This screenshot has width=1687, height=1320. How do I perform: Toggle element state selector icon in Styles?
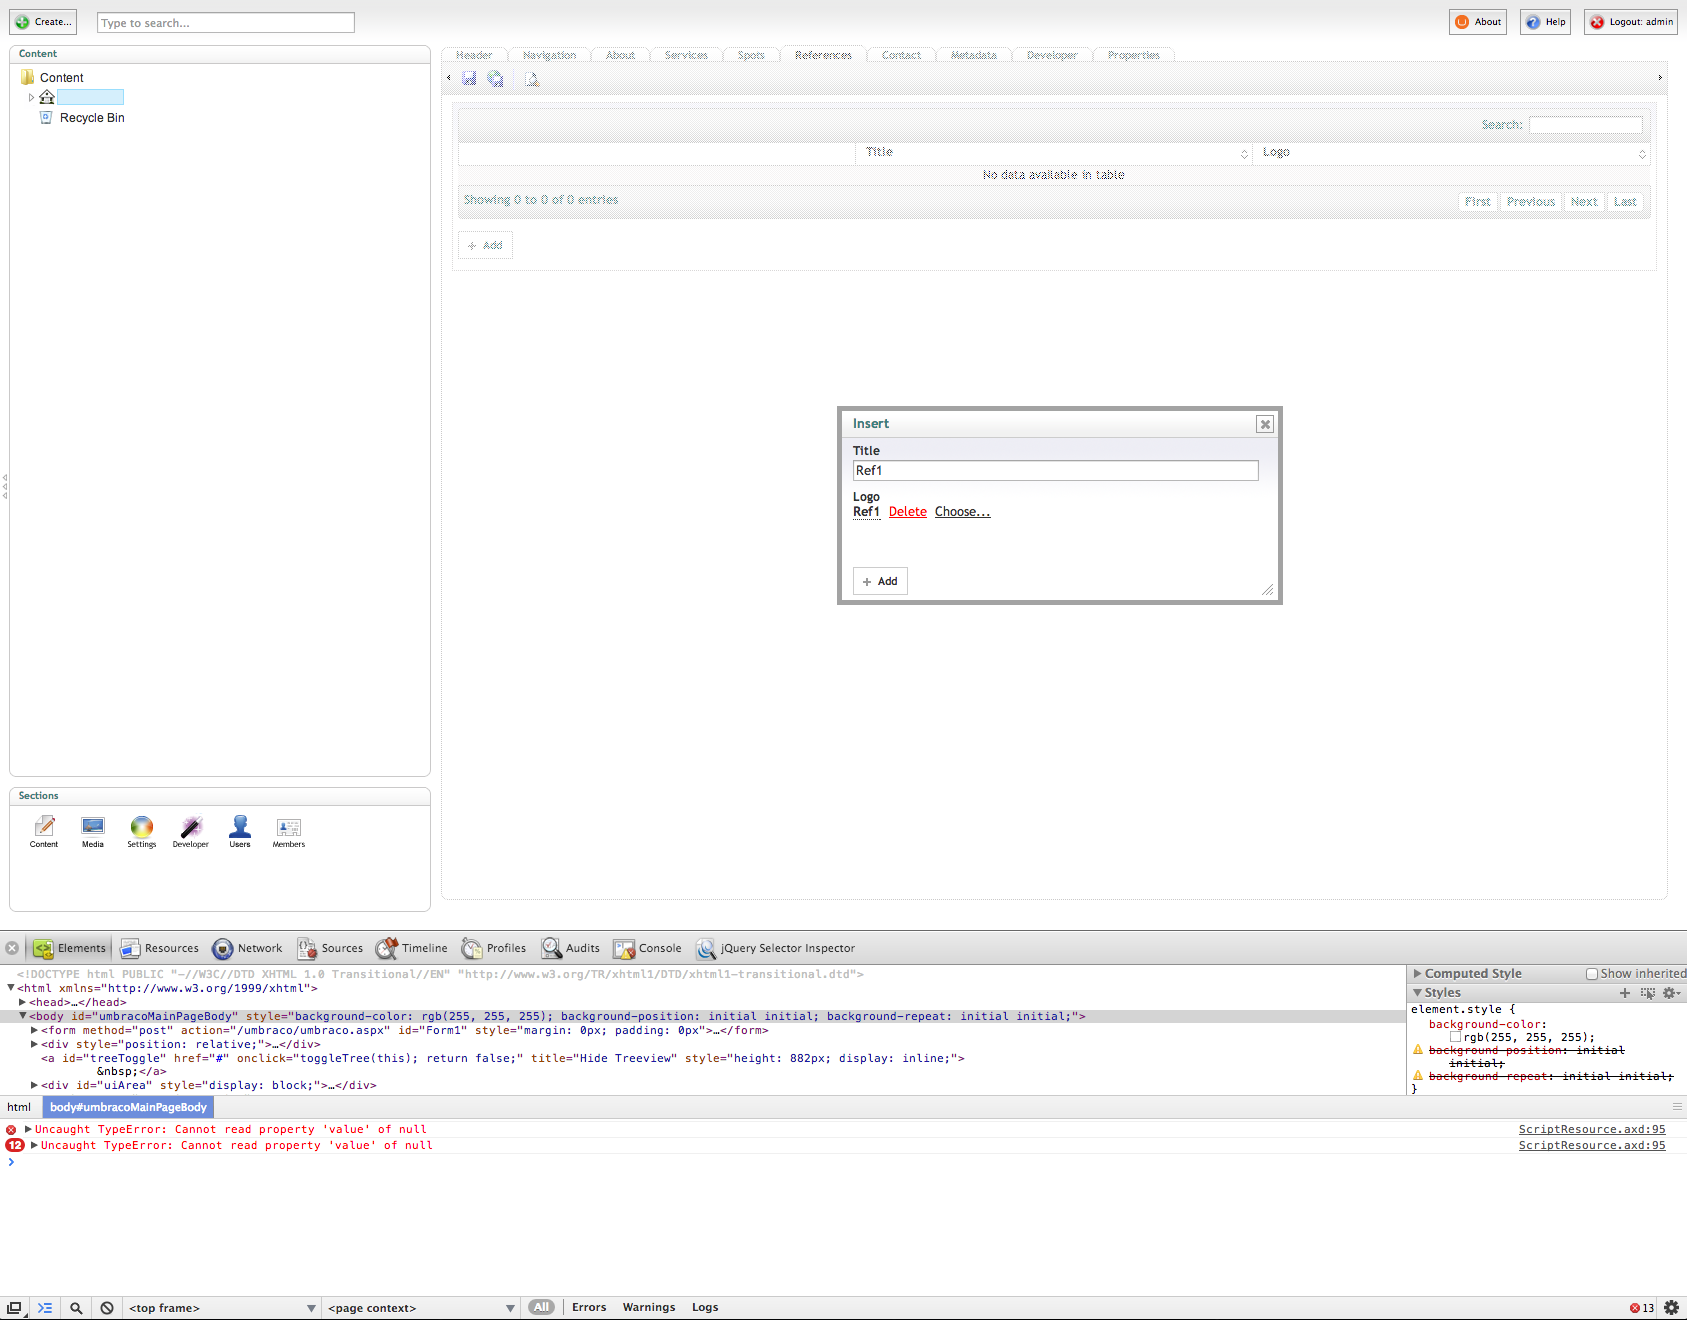[x=1648, y=993]
